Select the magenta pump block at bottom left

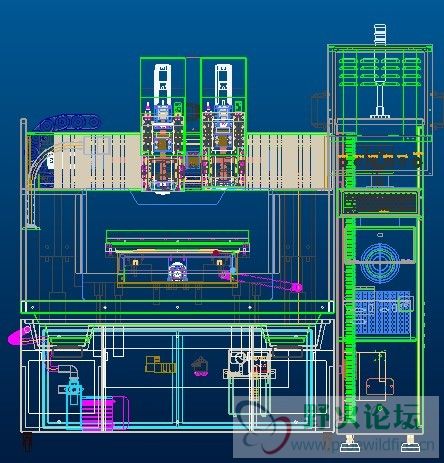[x=98, y=413]
